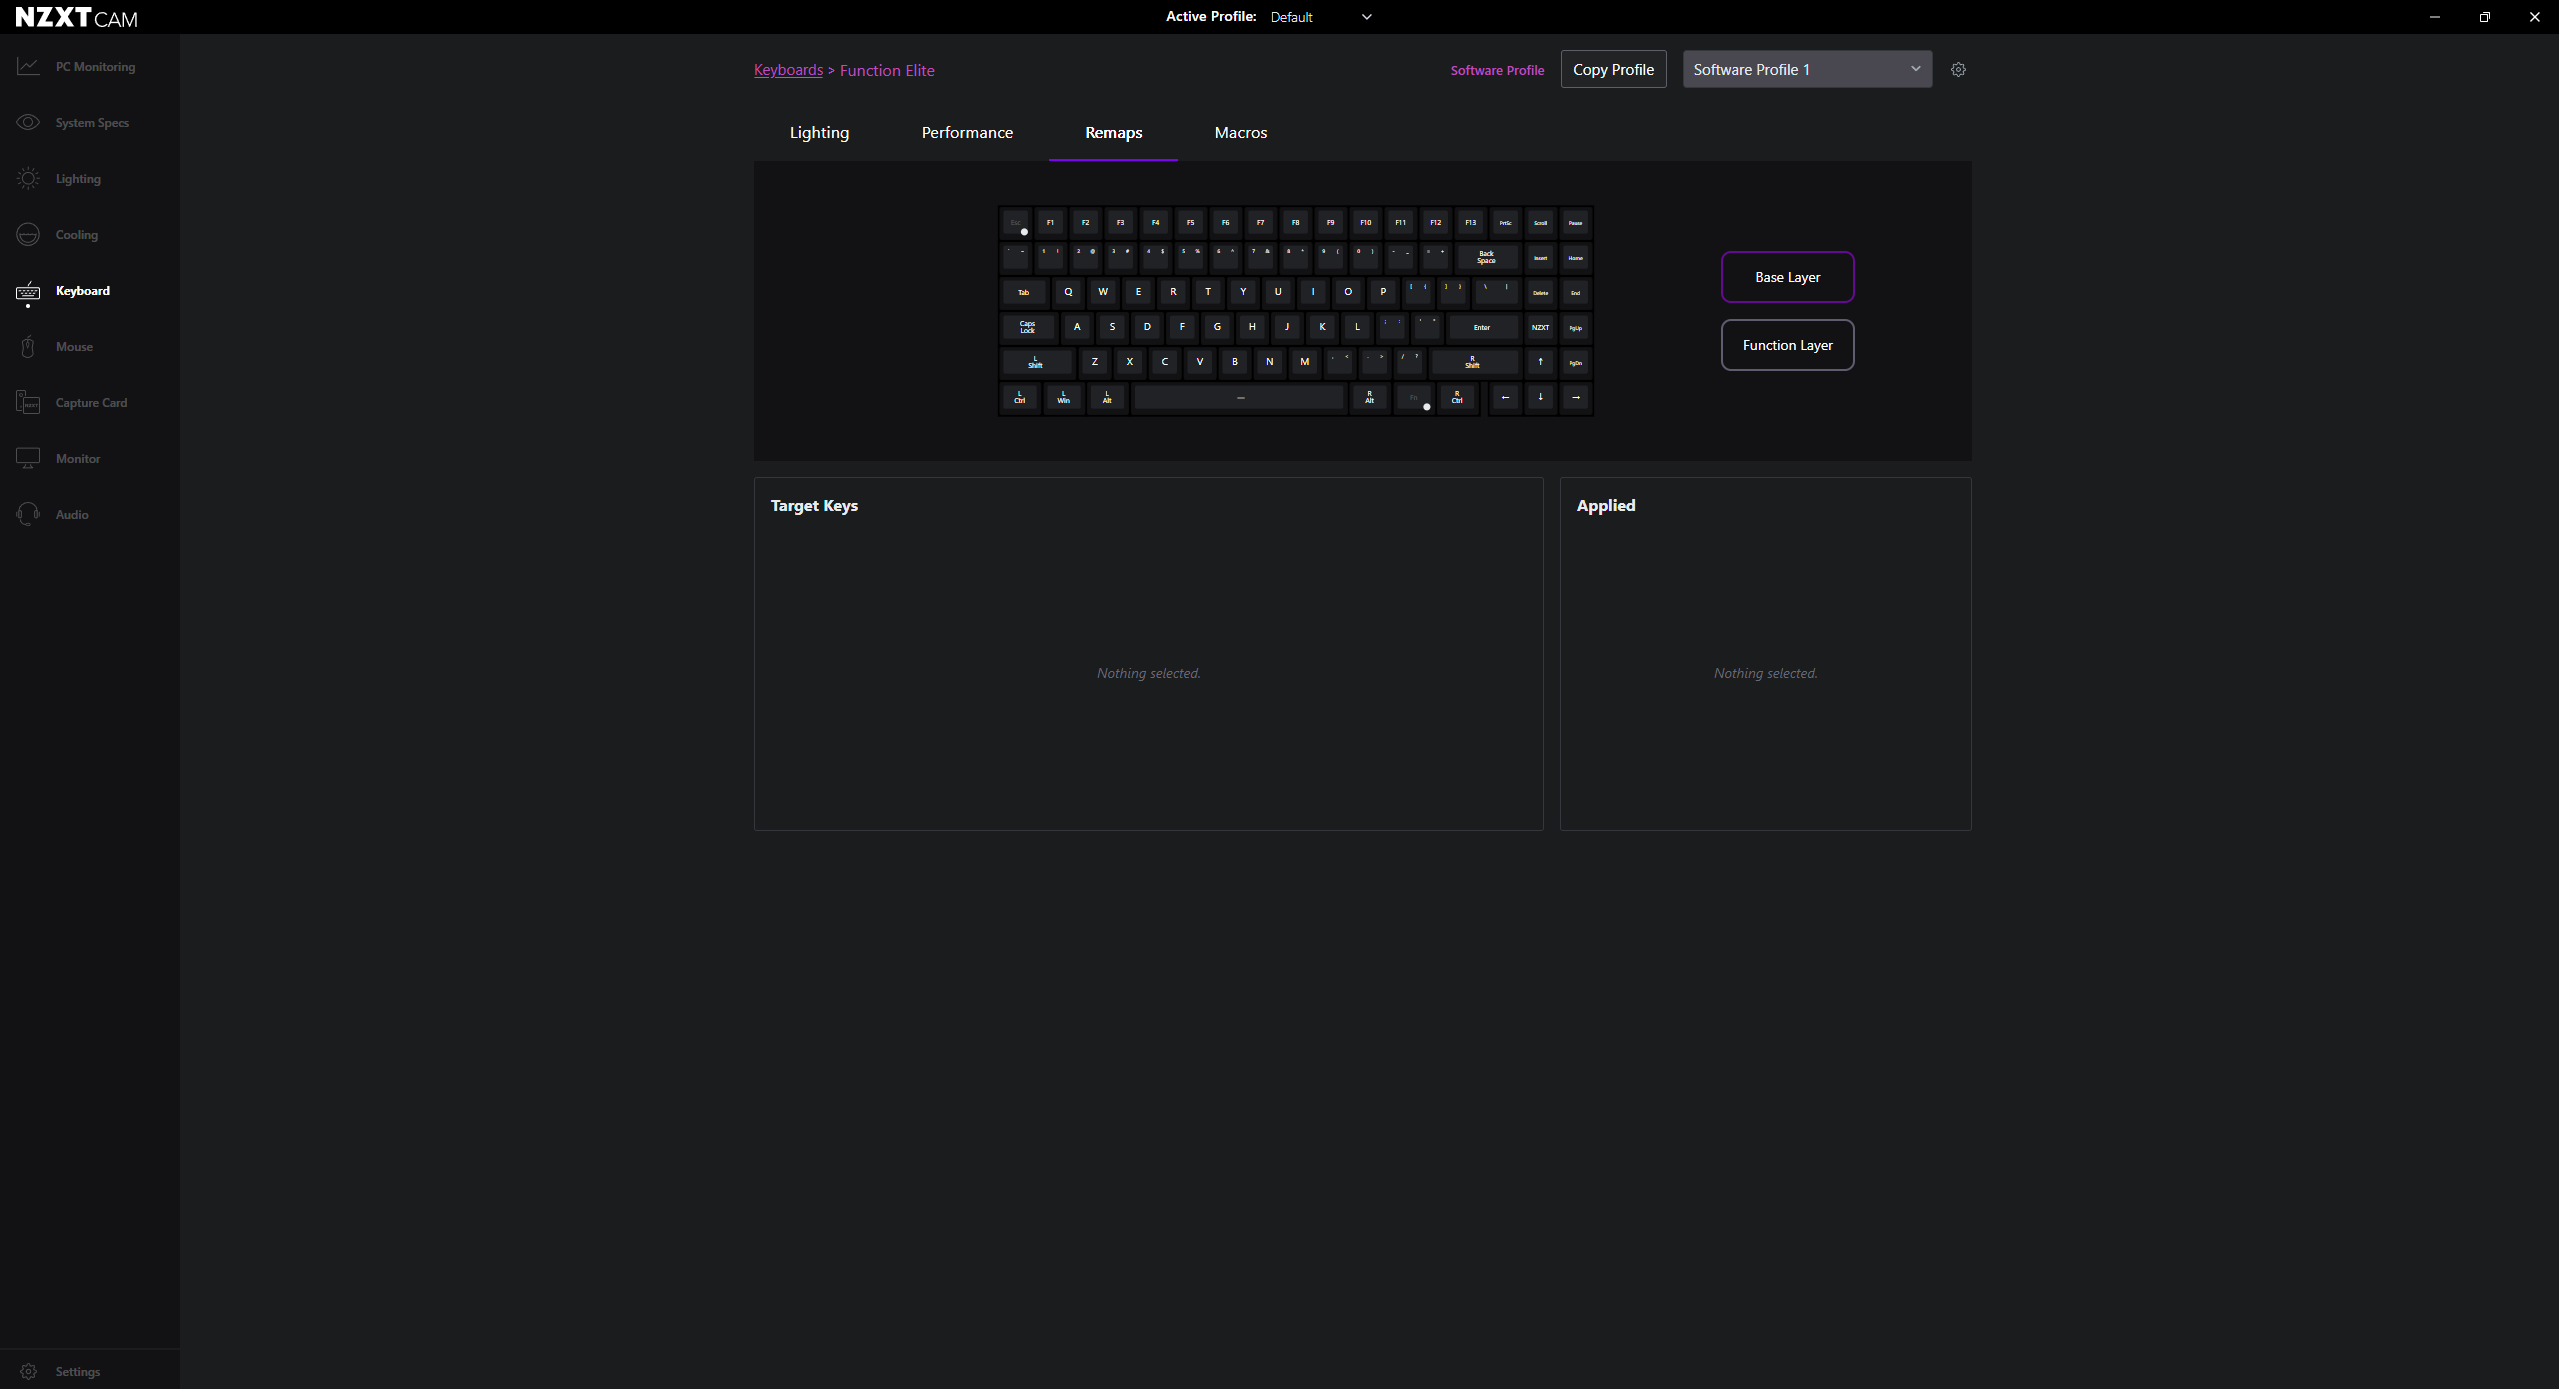Select the M key on keyboard diagram
2559x1389 pixels.
click(1304, 362)
